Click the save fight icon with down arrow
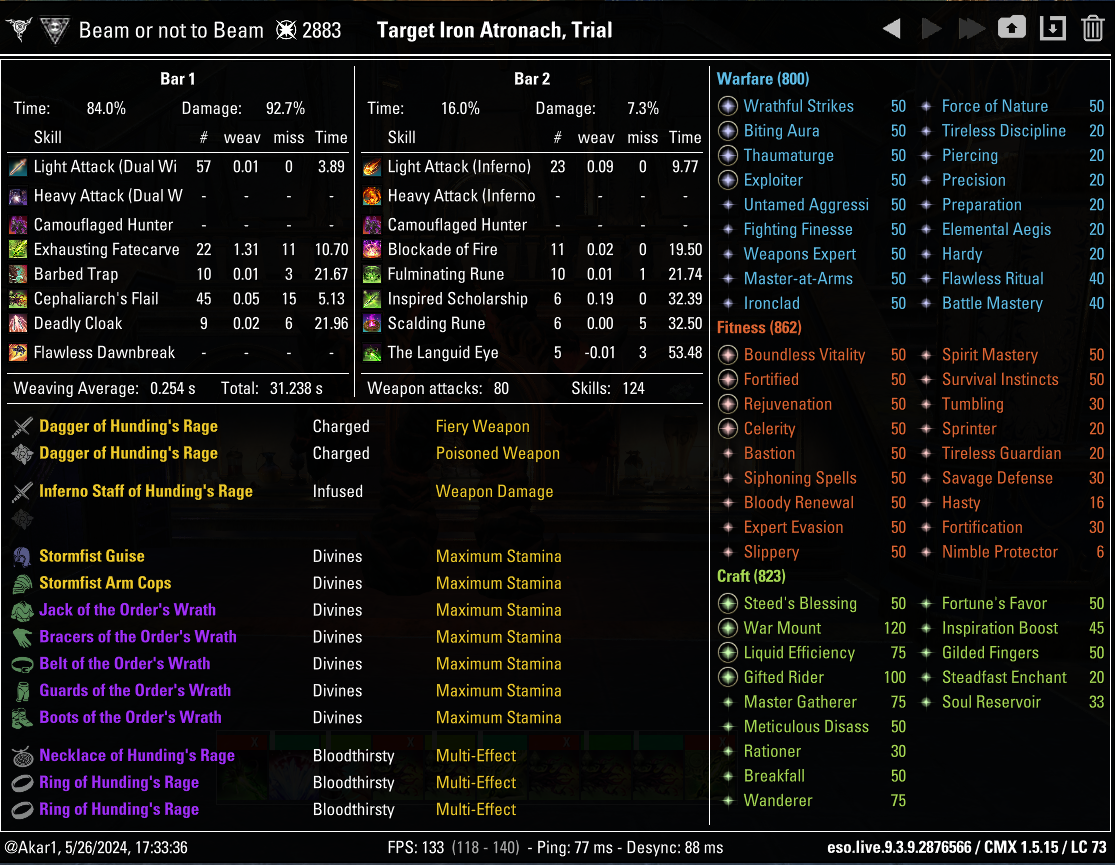Screen dimensions: 1115x865 click(1052, 29)
